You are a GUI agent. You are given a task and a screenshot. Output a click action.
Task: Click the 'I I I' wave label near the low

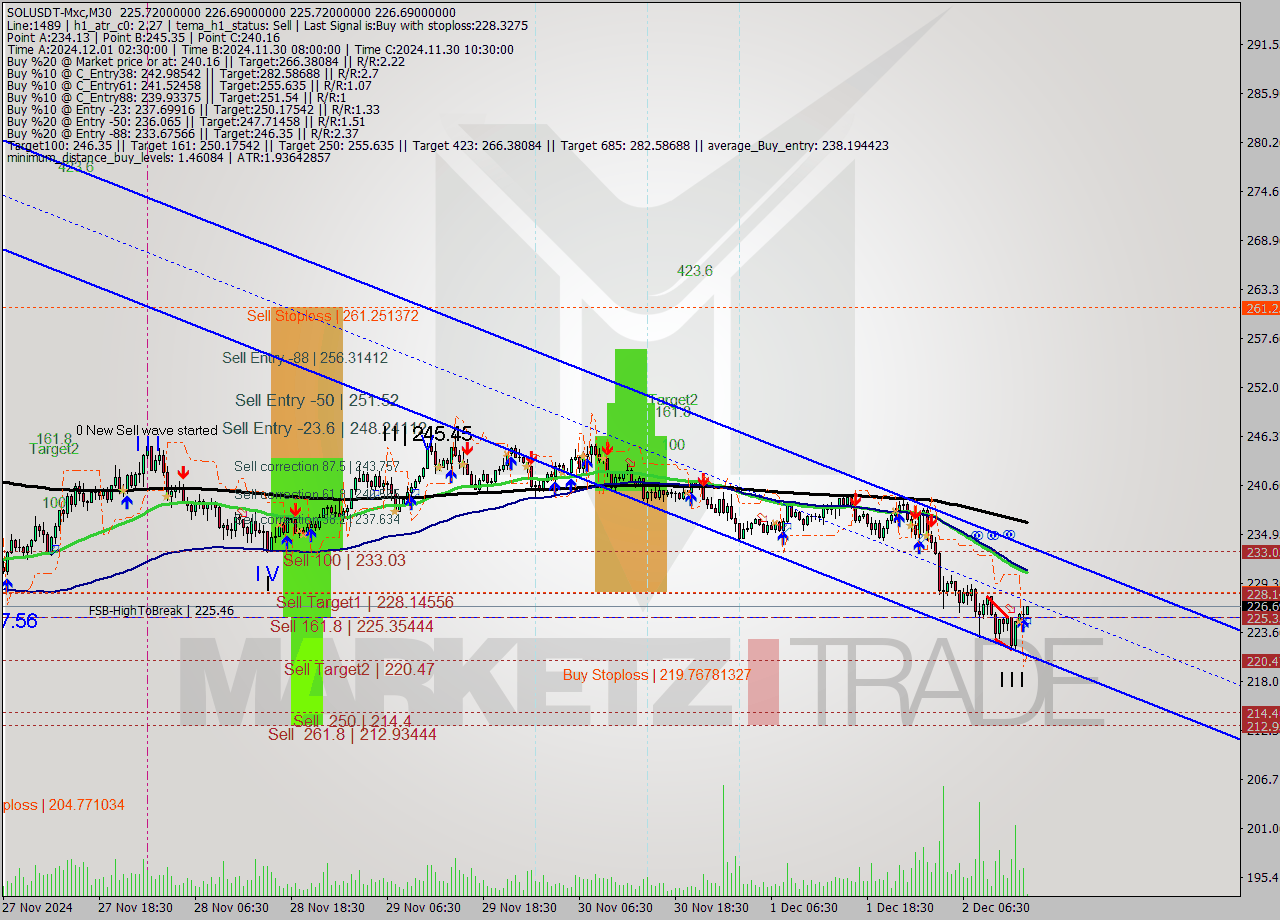1011,679
